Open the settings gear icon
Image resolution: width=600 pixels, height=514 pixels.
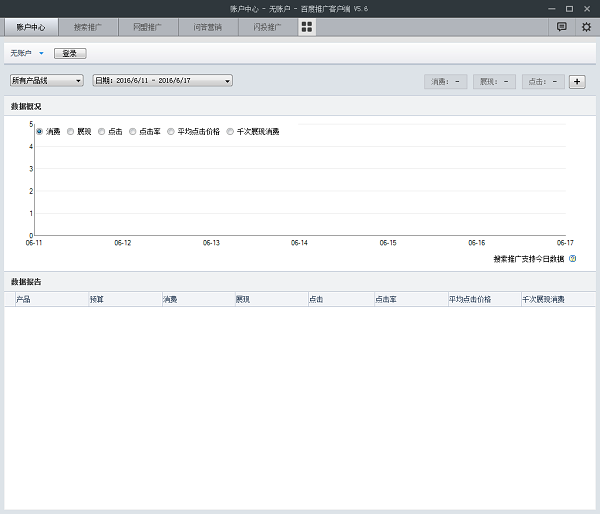pos(586,27)
